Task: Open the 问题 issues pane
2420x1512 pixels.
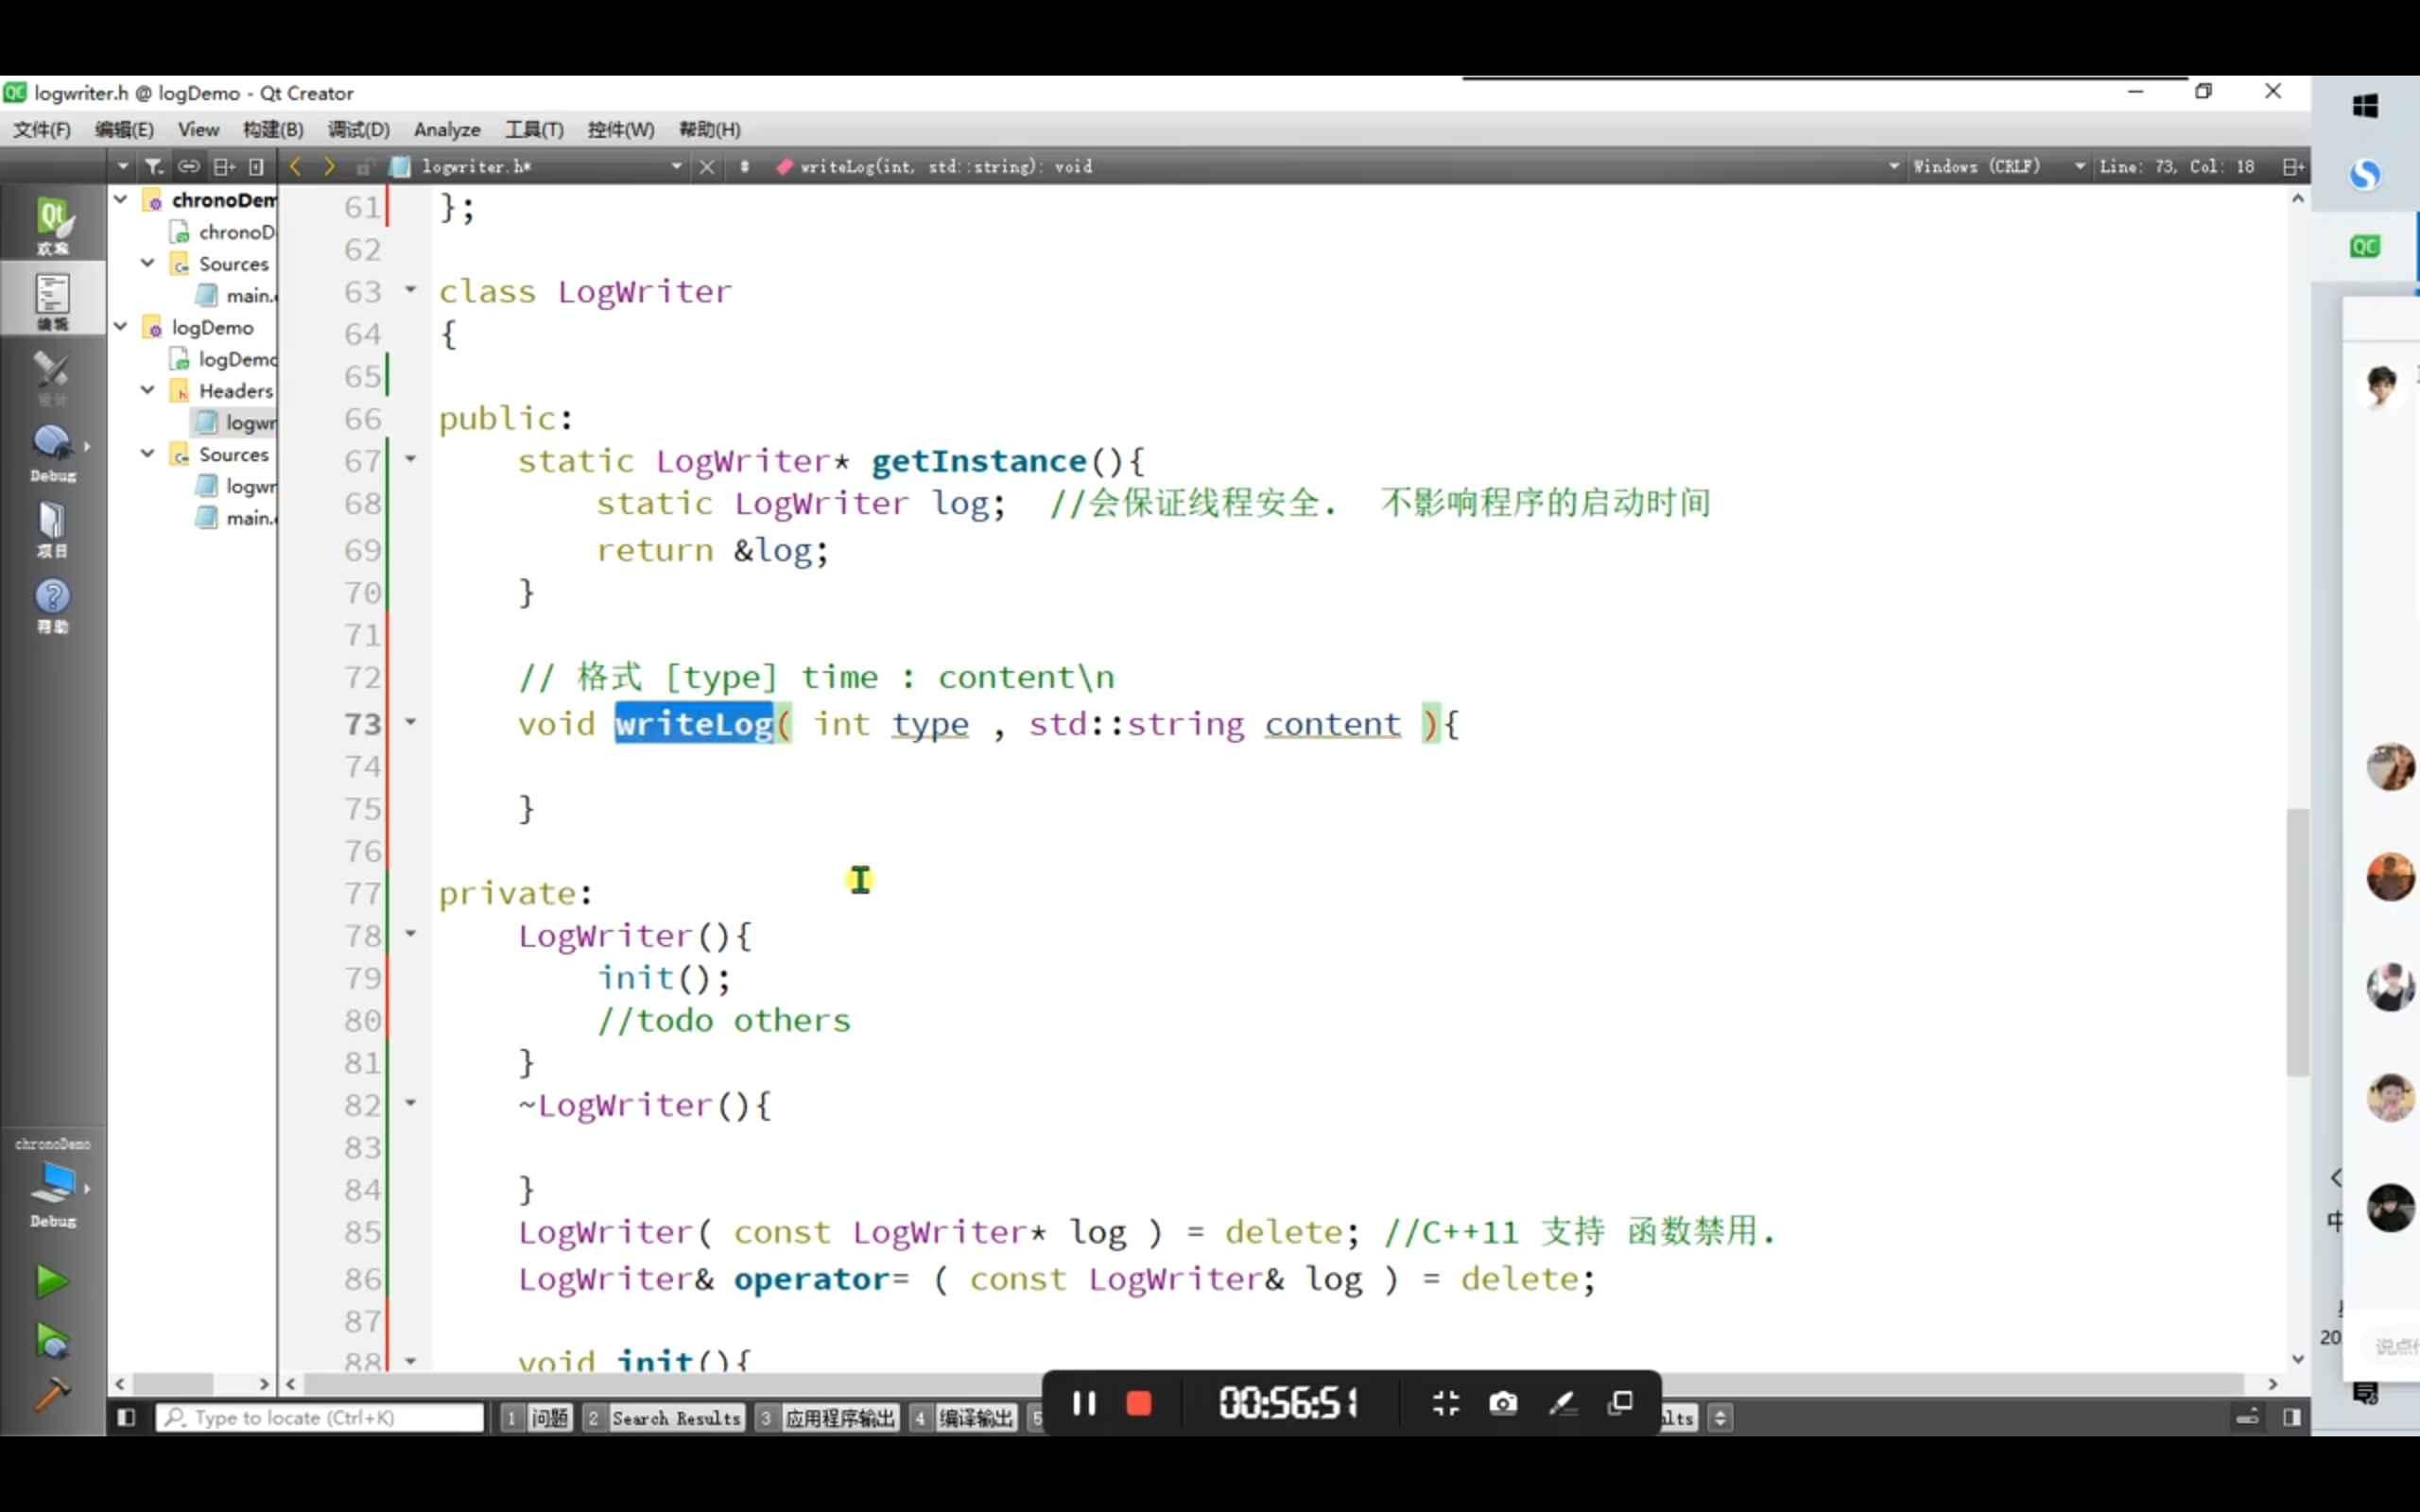Action: tap(549, 1417)
